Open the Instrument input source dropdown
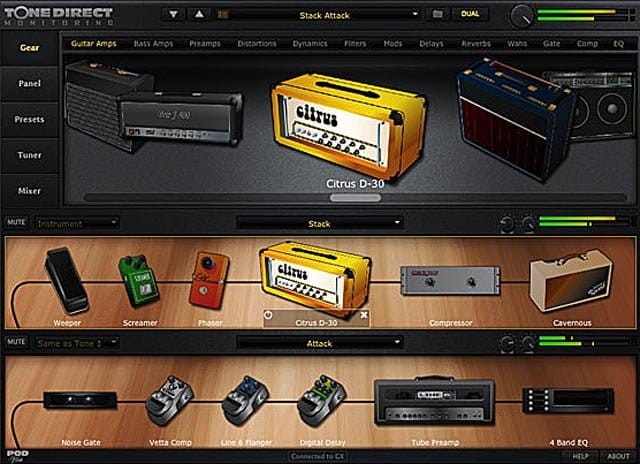 tap(77, 223)
